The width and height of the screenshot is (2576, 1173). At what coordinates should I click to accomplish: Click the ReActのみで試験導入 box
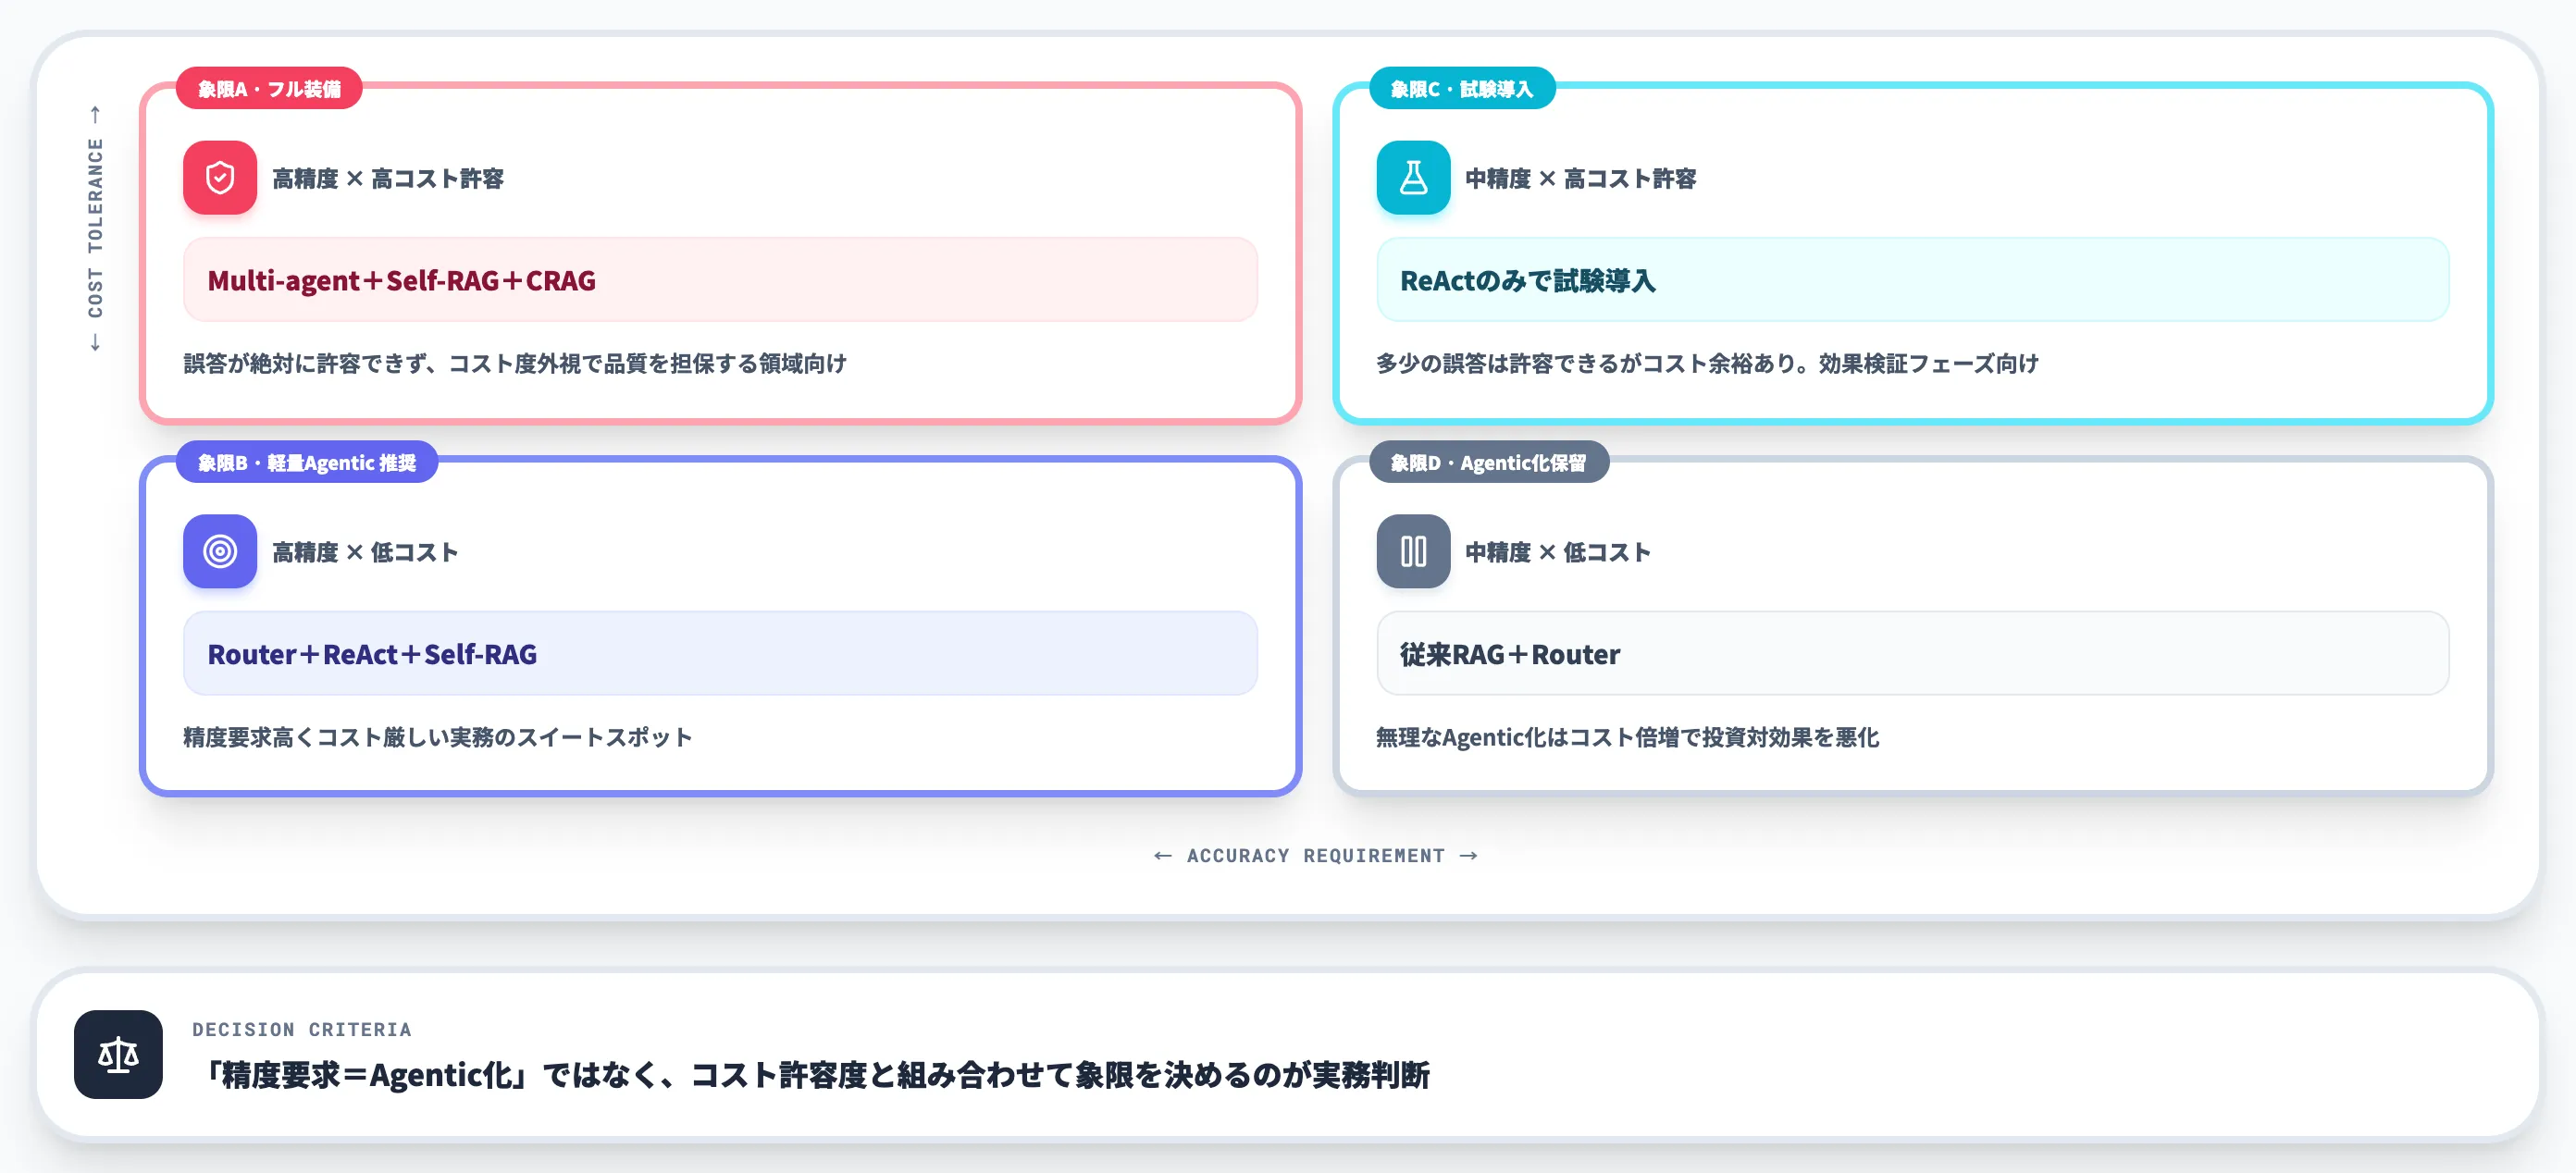(x=1912, y=280)
